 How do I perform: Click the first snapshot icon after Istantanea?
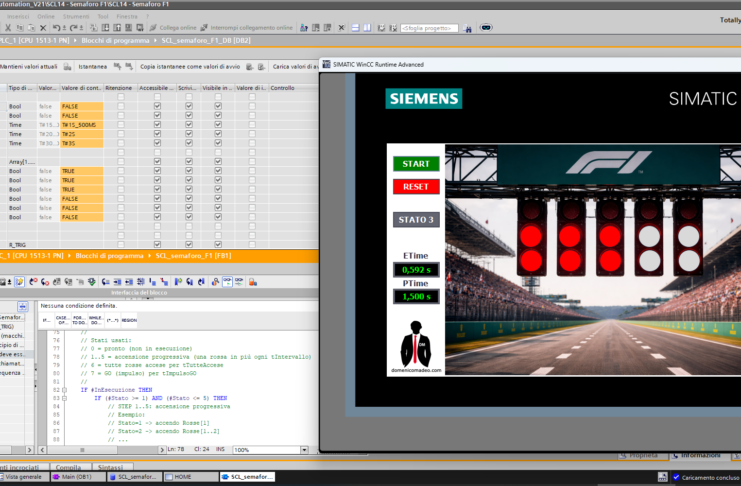[117, 67]
